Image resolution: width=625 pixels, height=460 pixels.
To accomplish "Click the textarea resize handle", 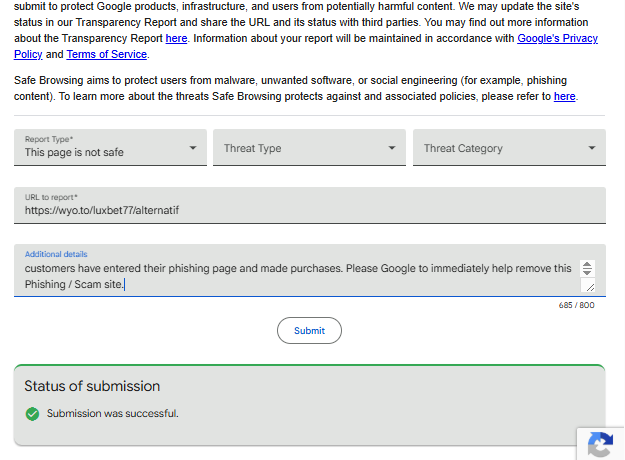I will click(588, 287).
